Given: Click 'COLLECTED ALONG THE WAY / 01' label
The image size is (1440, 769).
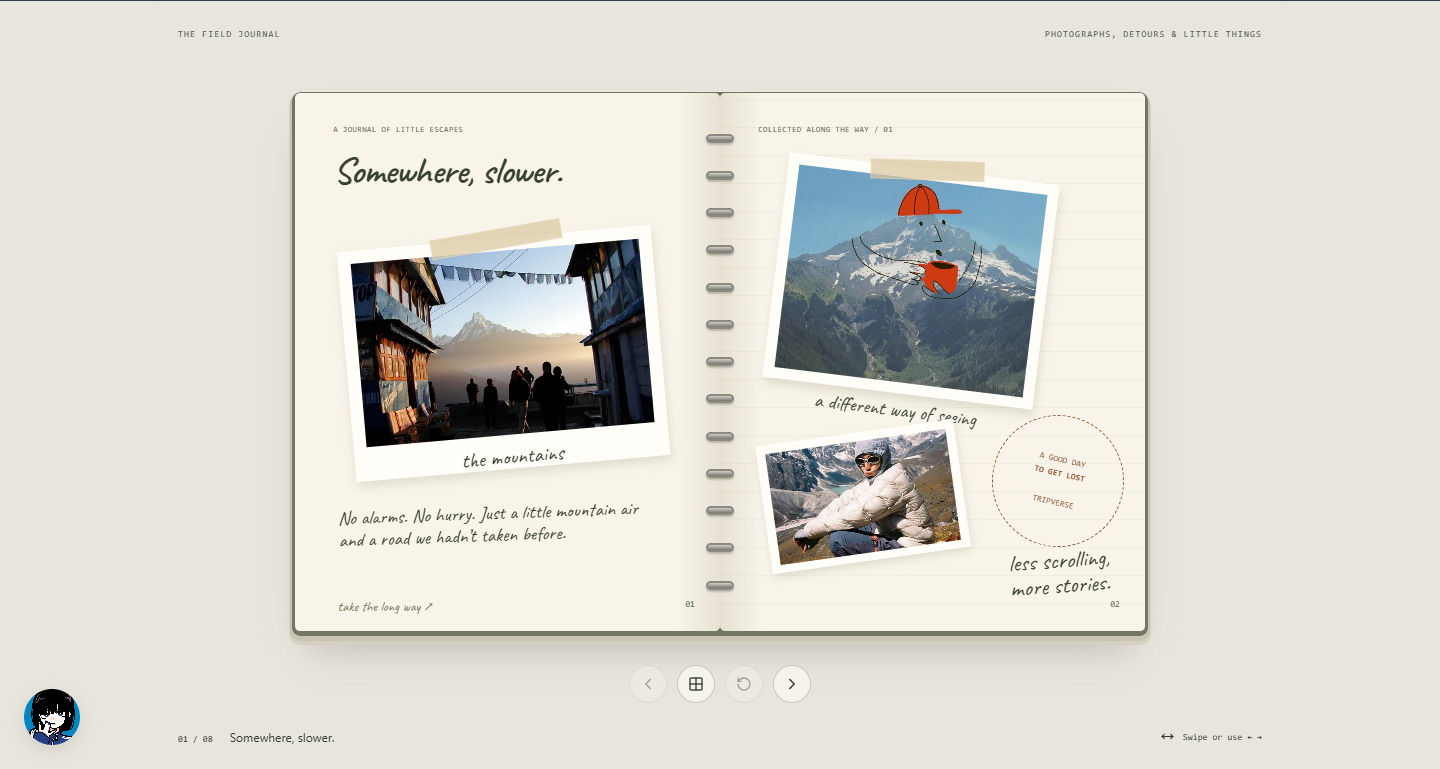Looking at the screenshot, I should 825,129.
